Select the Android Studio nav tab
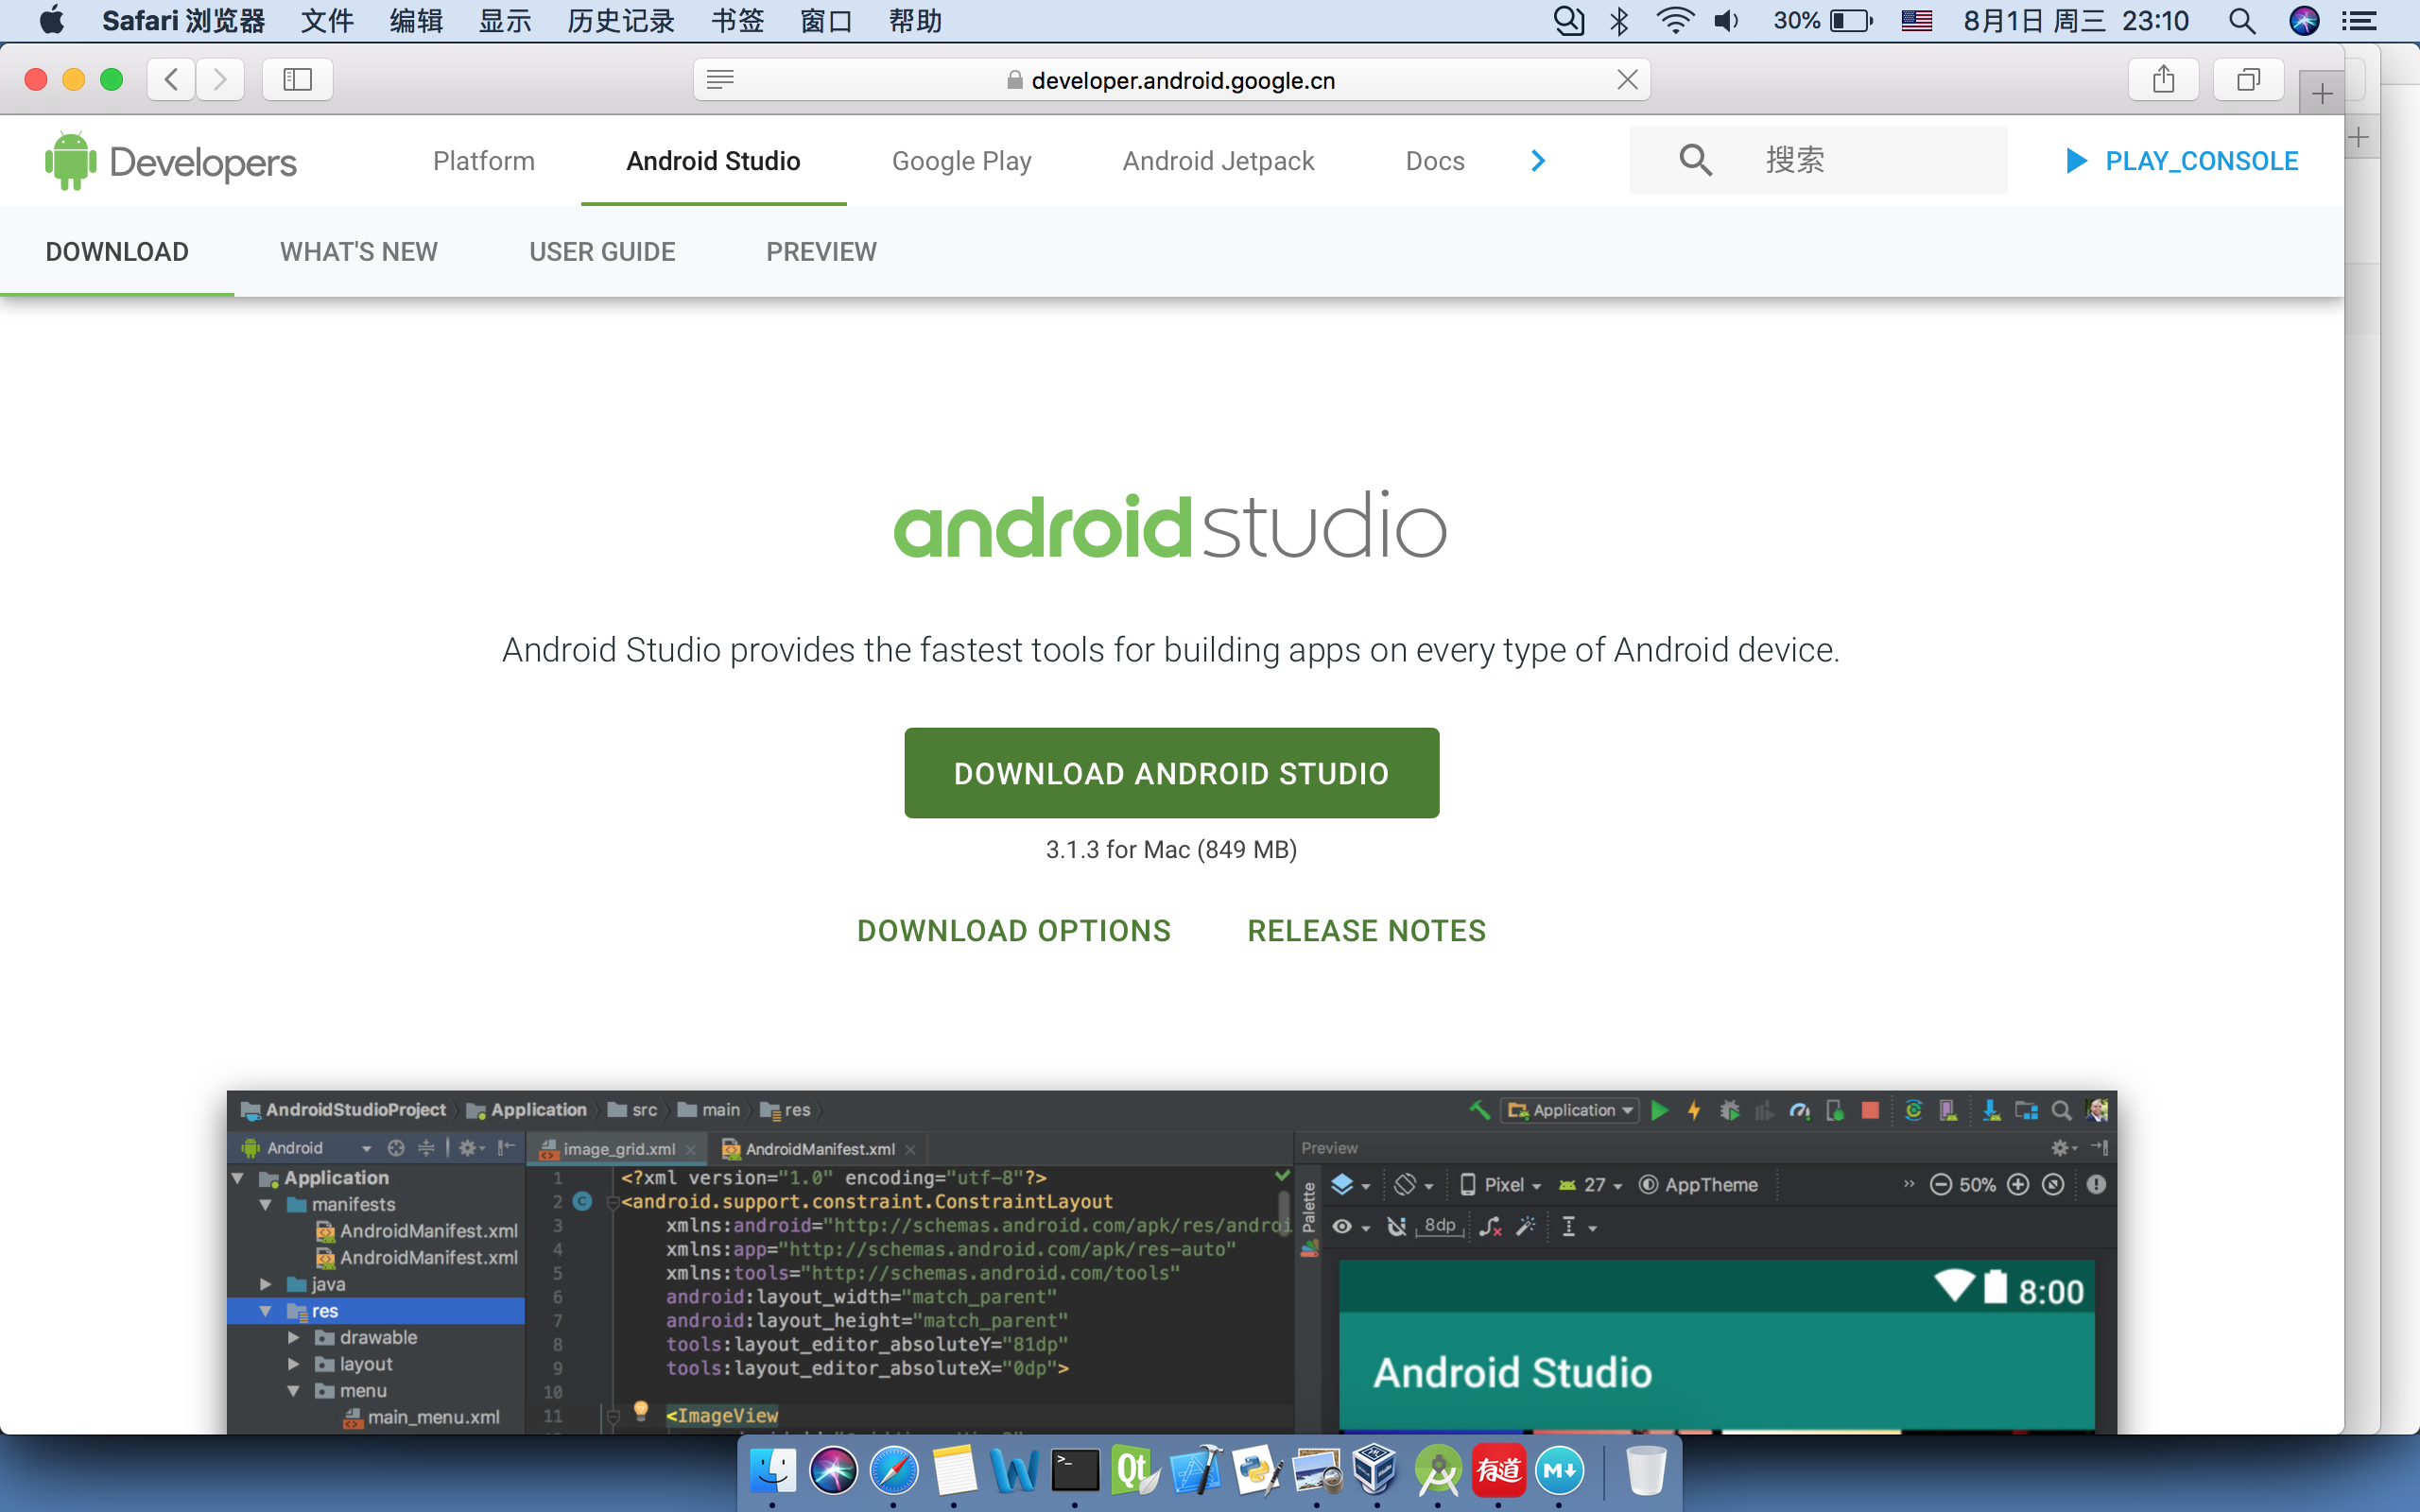 713,161
